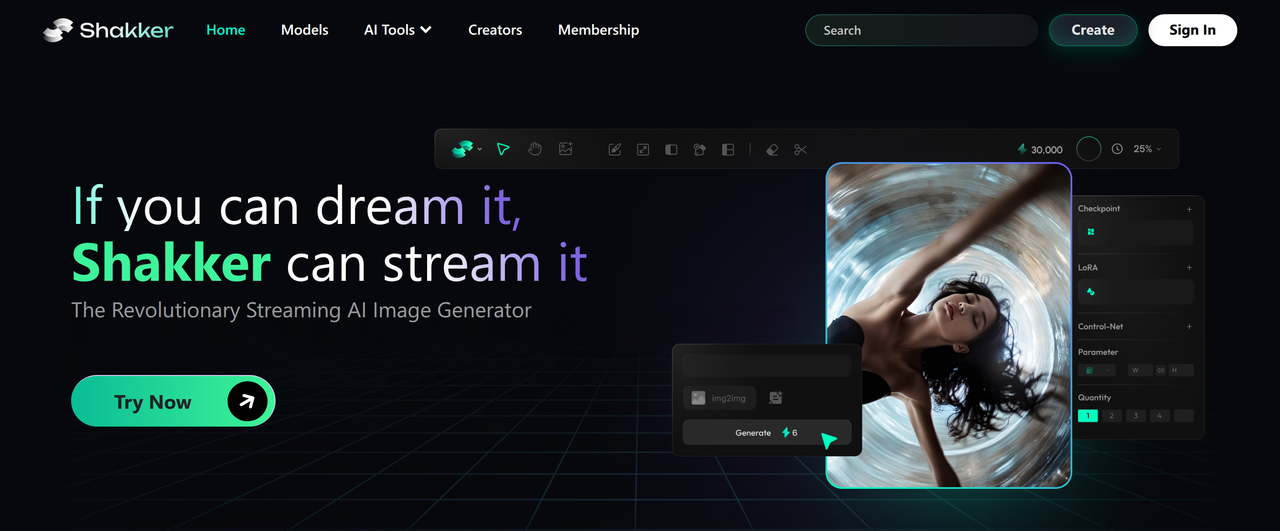1280x531 pixels.
Task: Click the shapes fill tool icon
Action: [700, 149]
